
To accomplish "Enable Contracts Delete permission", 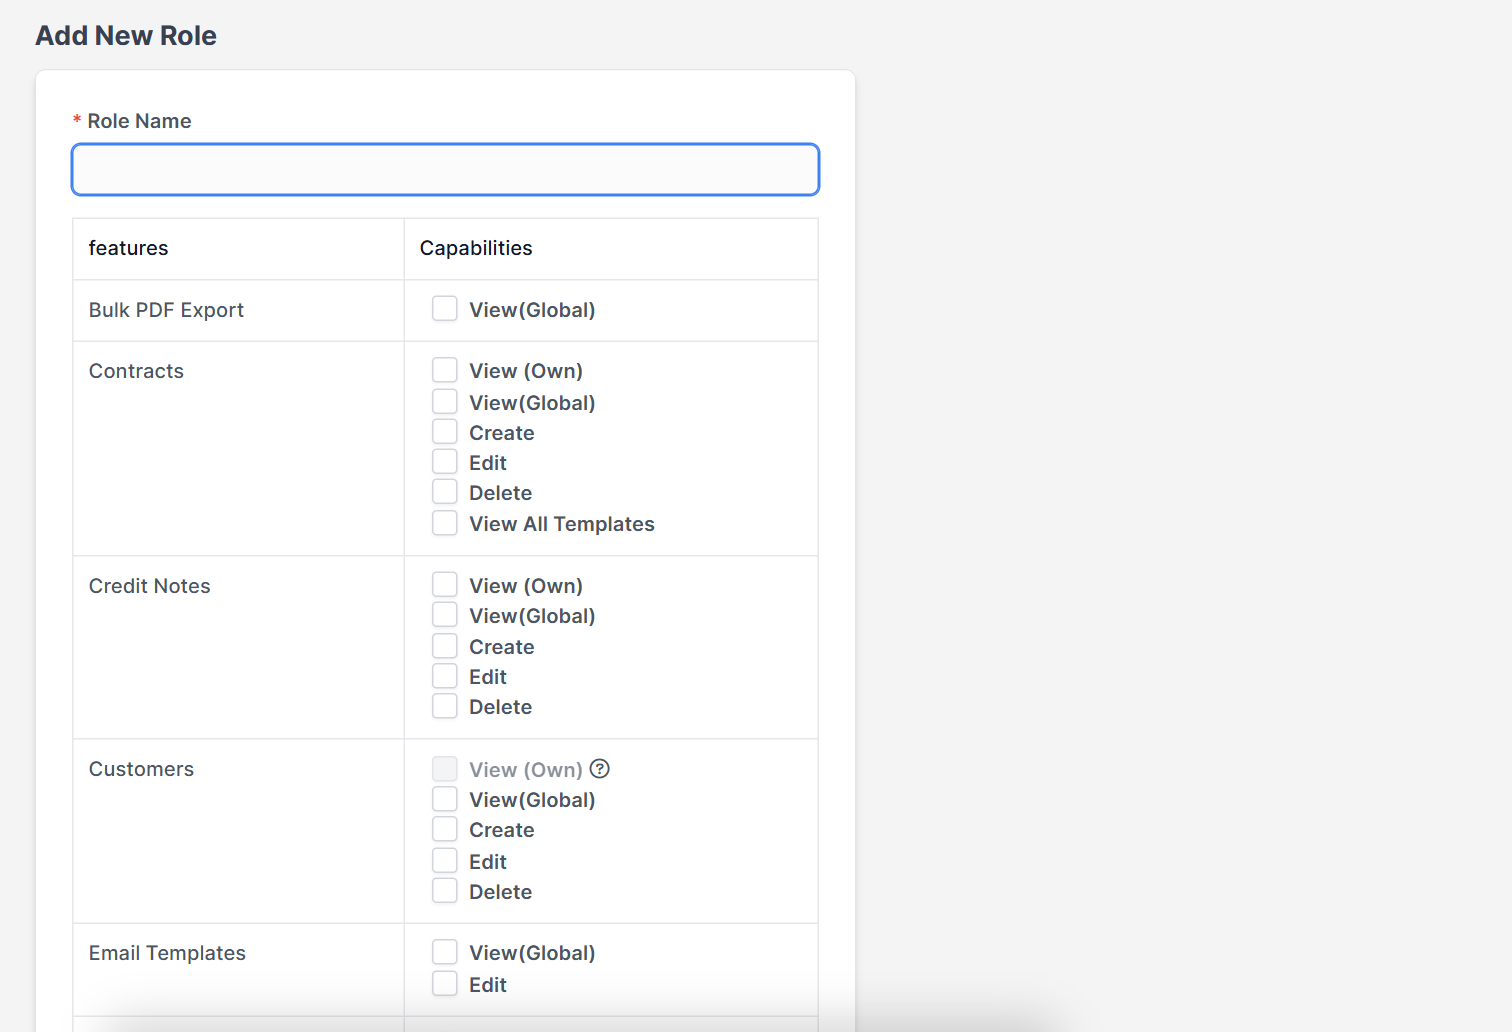I will (x=445, y=491).
